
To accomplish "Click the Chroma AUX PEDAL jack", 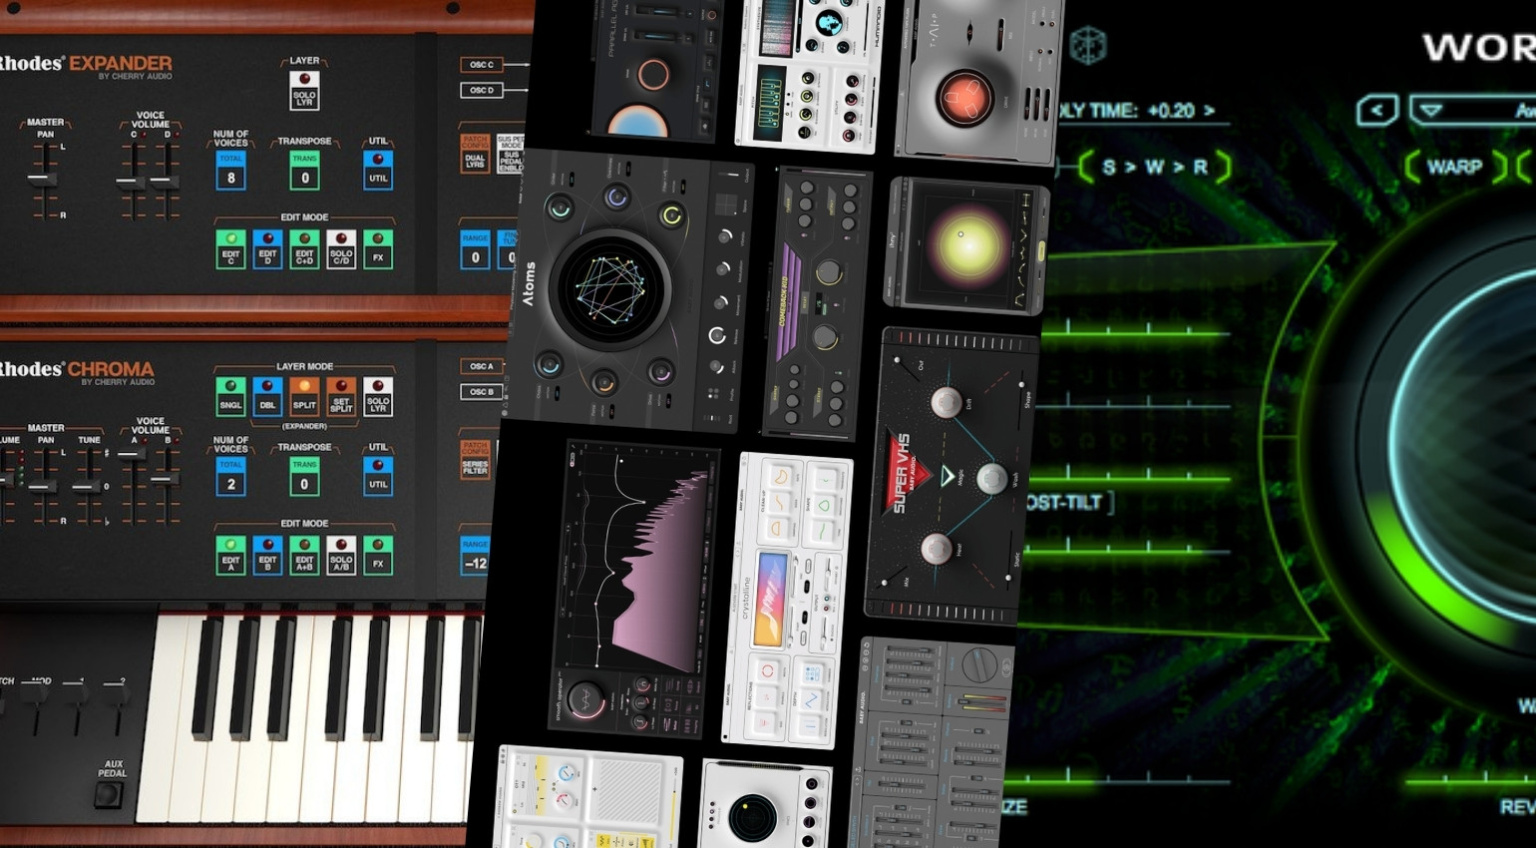I will click(109, 795).
